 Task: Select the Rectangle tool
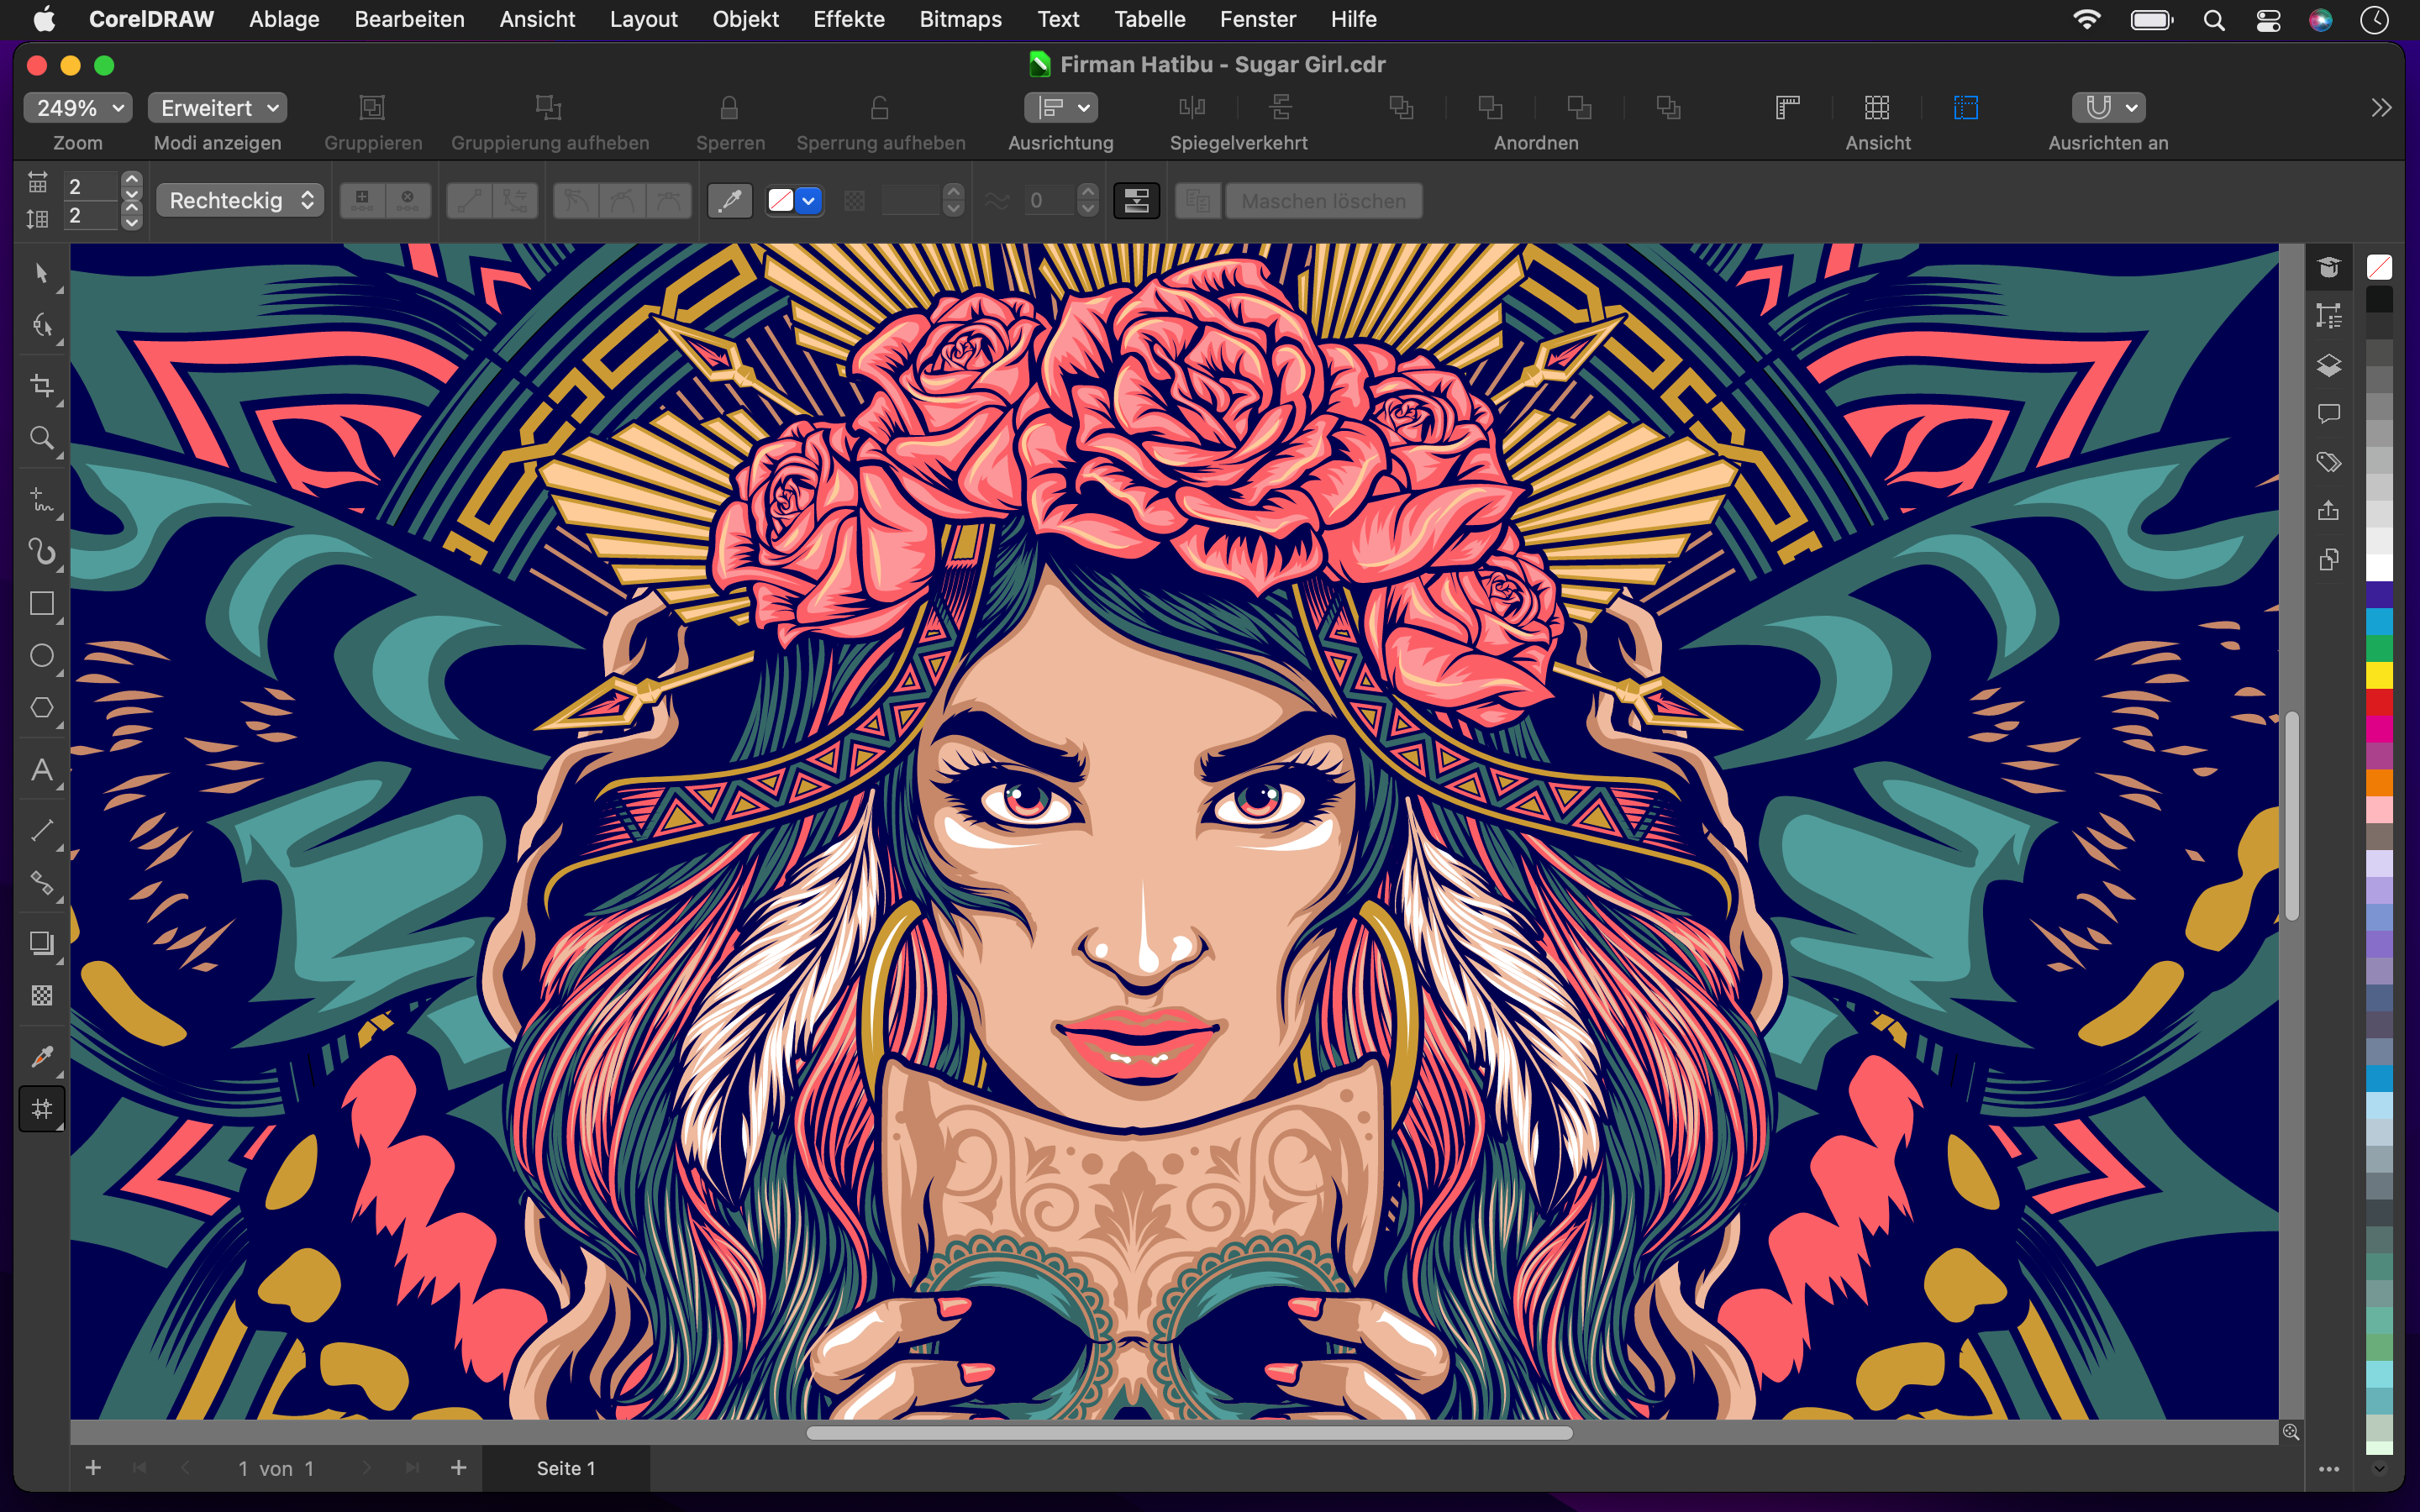pyautogui.click(x=42, y=604)
